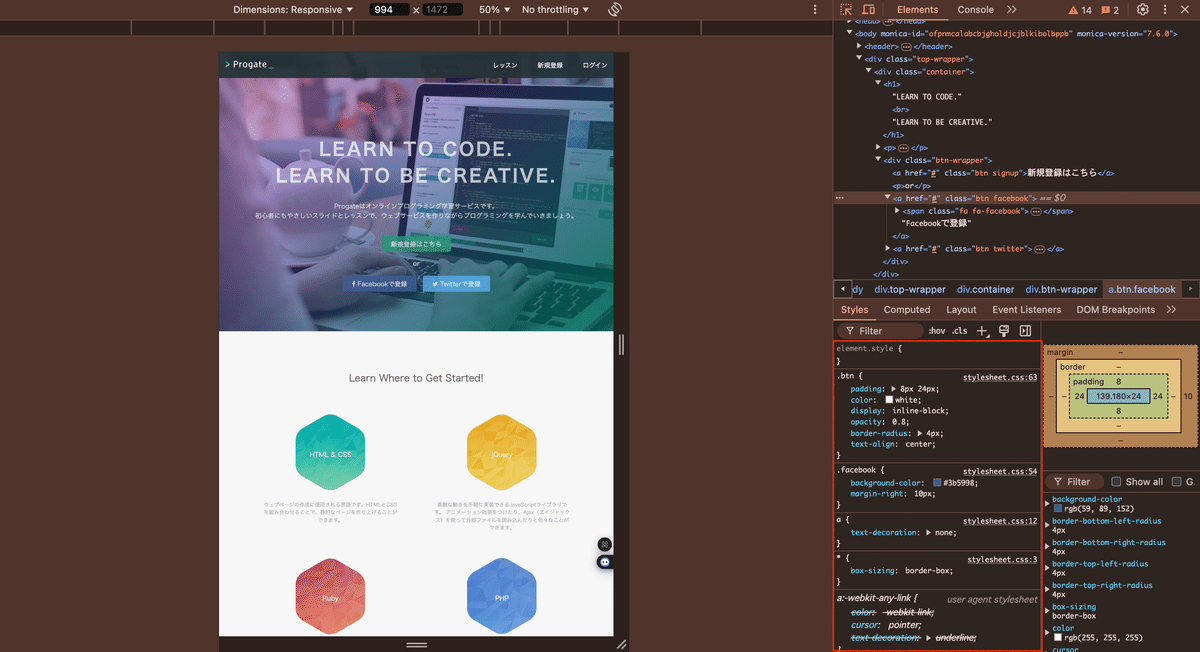Screen dimensions: 1200x652
Task: Open the DOM Breakpoints sub-tab
Action: click(x=1116, y=310)
